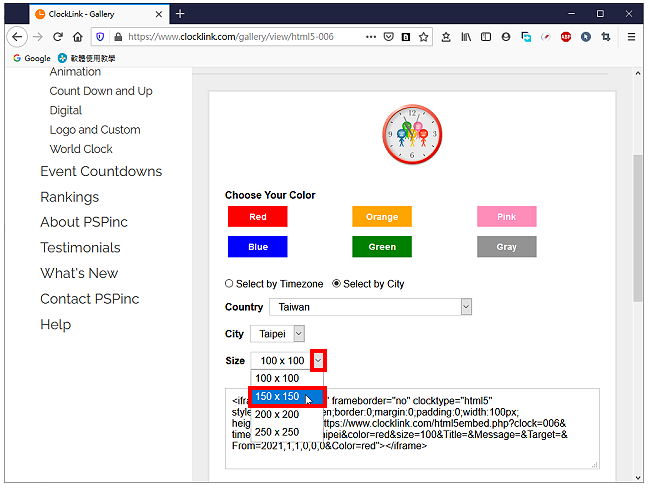The image size is (650, 497).
Task: Open the downloads tray toolbar icon
Action: click(446, 37)
